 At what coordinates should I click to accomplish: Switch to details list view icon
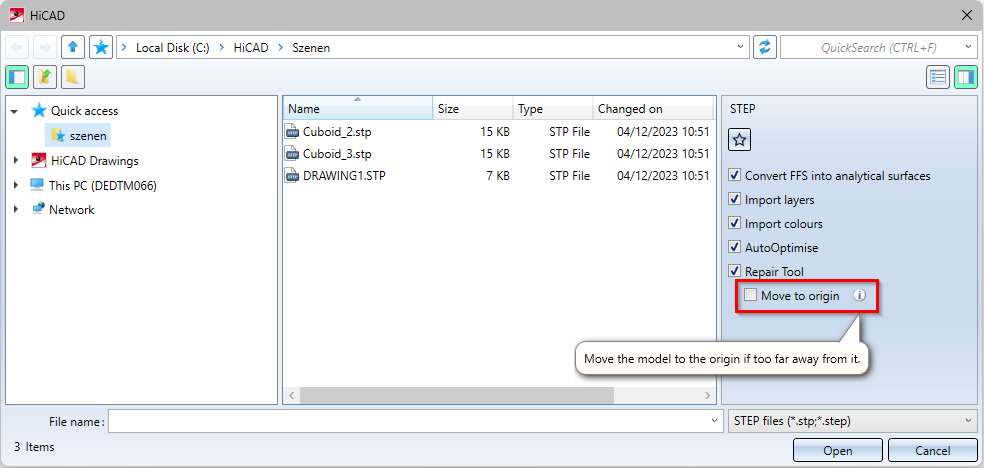coord(938,77)
